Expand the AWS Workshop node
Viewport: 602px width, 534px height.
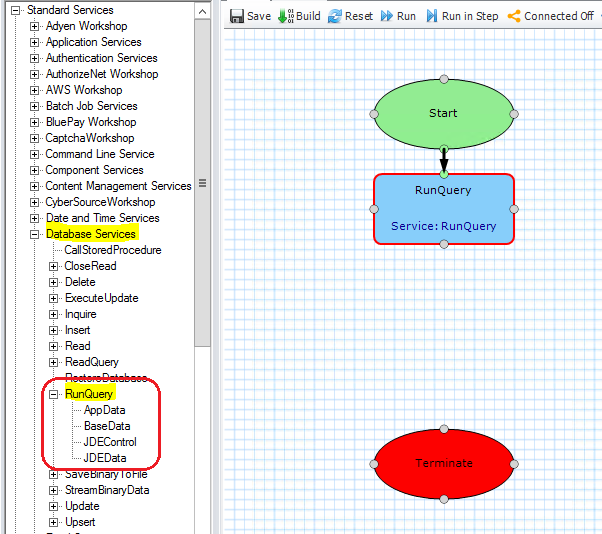35,91
